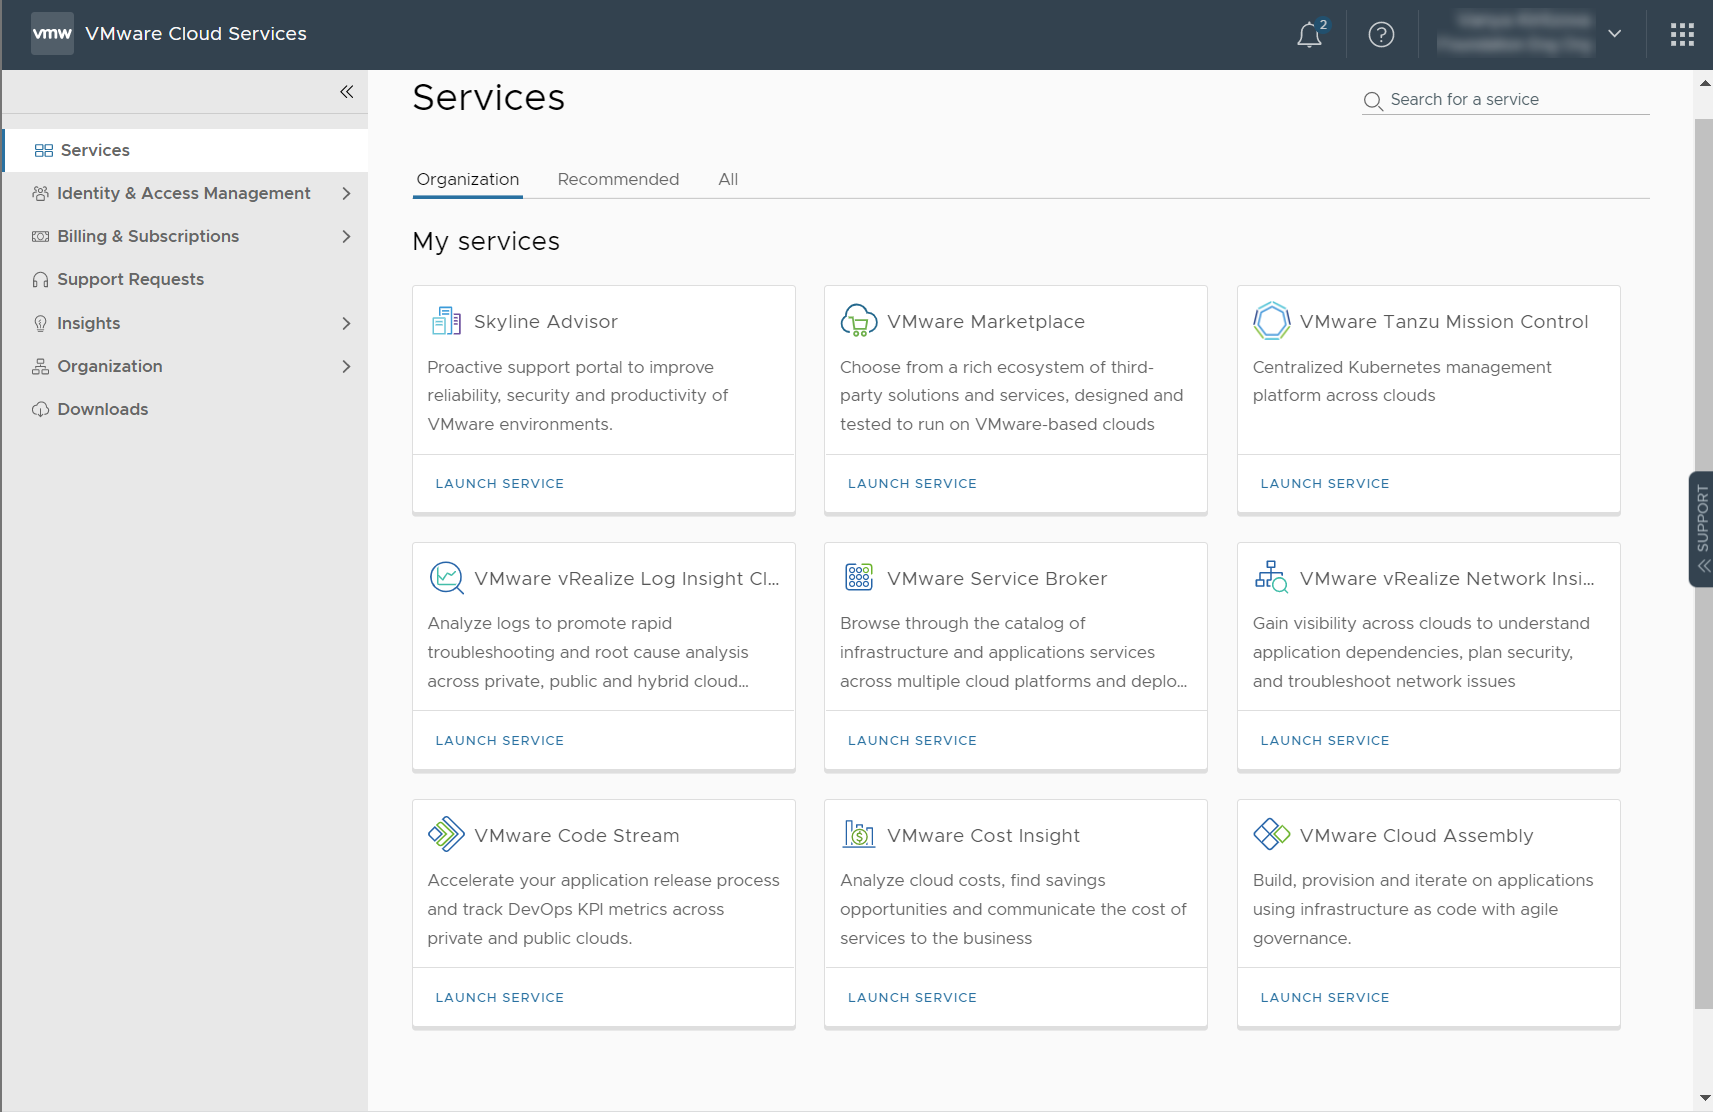Select Services in the sidebar

pyautogui.click(x=186, y=150)
